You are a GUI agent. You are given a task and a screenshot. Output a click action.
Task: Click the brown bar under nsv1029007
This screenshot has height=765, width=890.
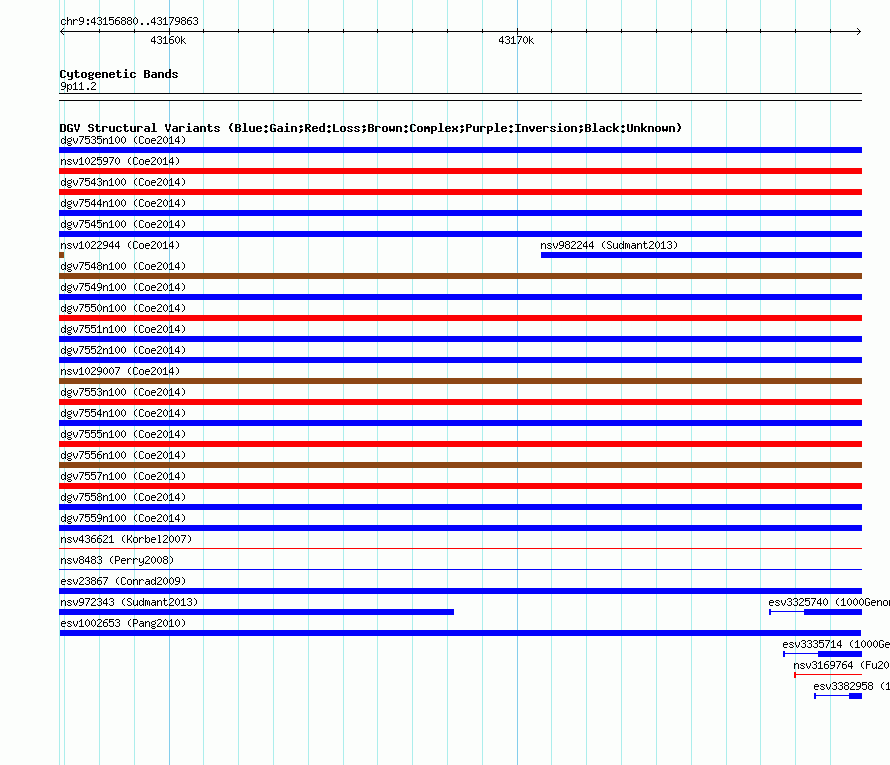(460, 381)
